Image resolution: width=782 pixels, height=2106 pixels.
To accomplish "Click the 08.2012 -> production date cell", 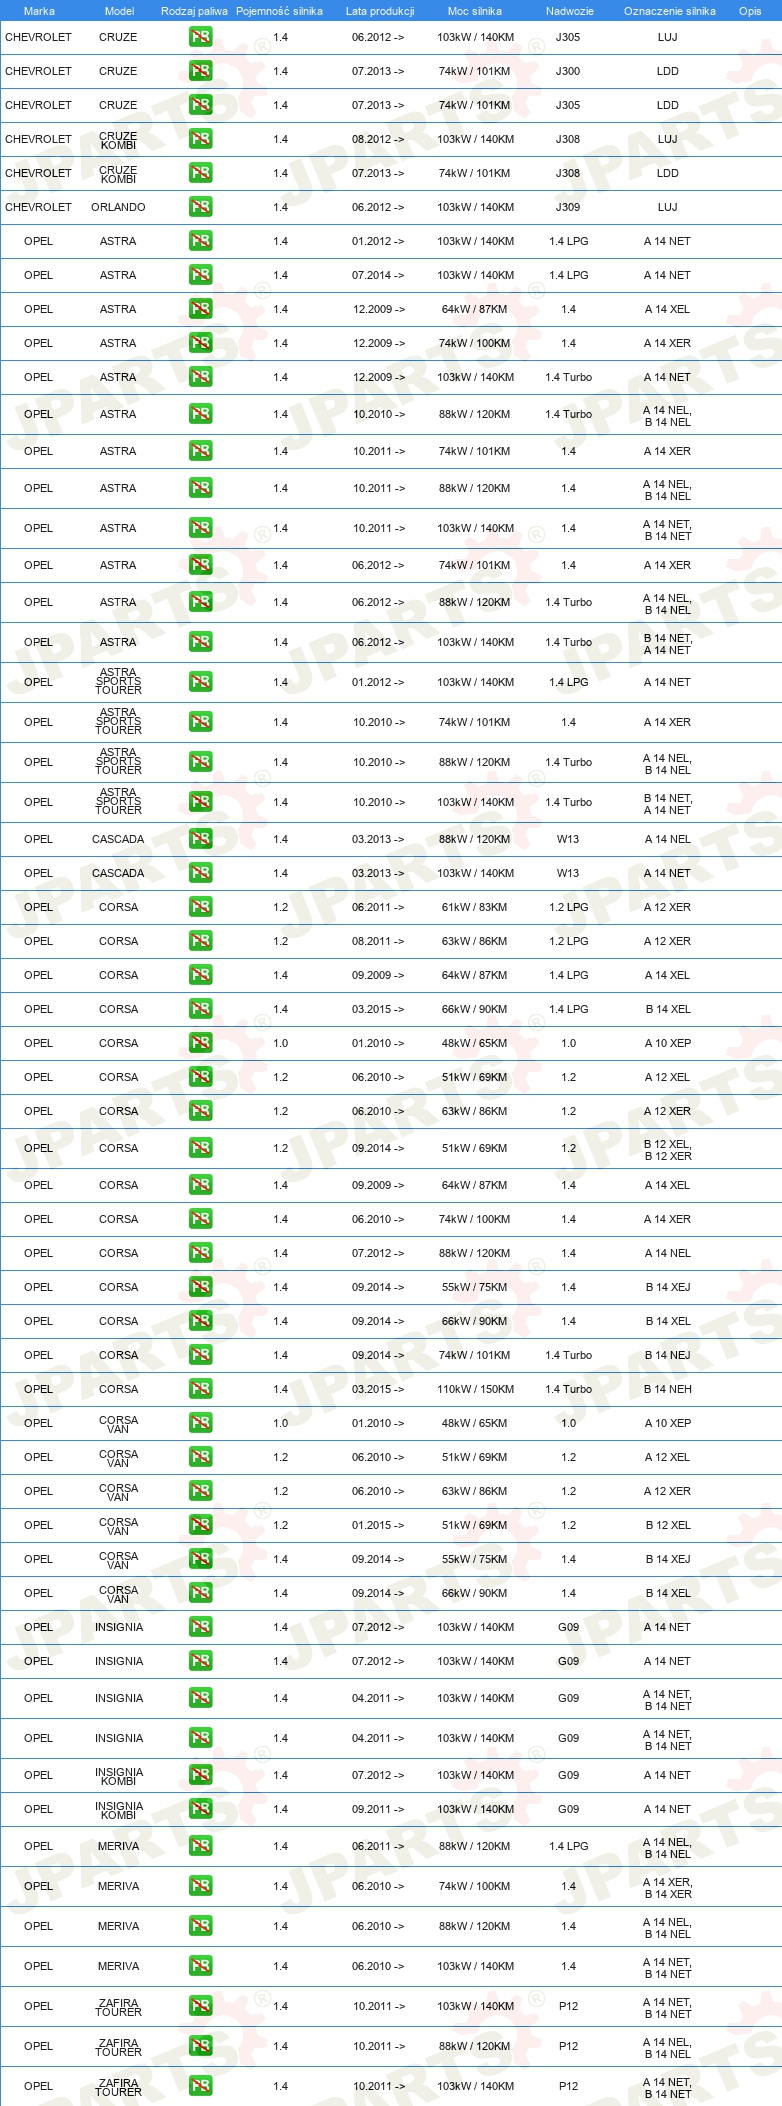I will tap(378, 139).
